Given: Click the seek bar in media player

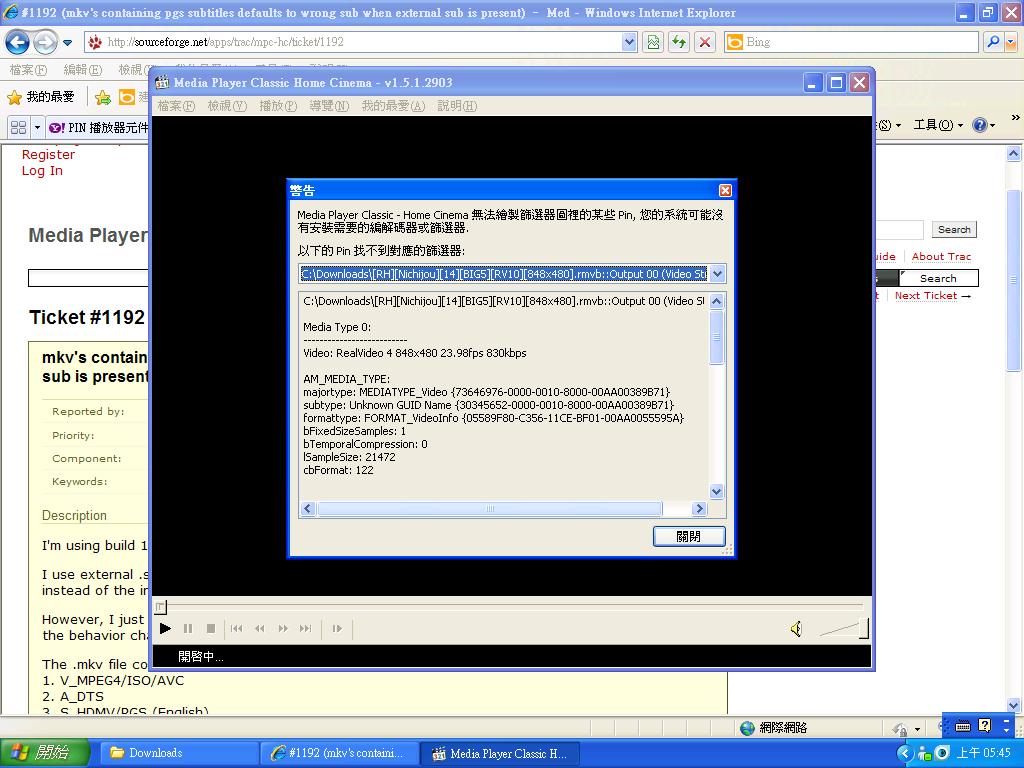Looking at the screenshot, I should coord(510,606).
